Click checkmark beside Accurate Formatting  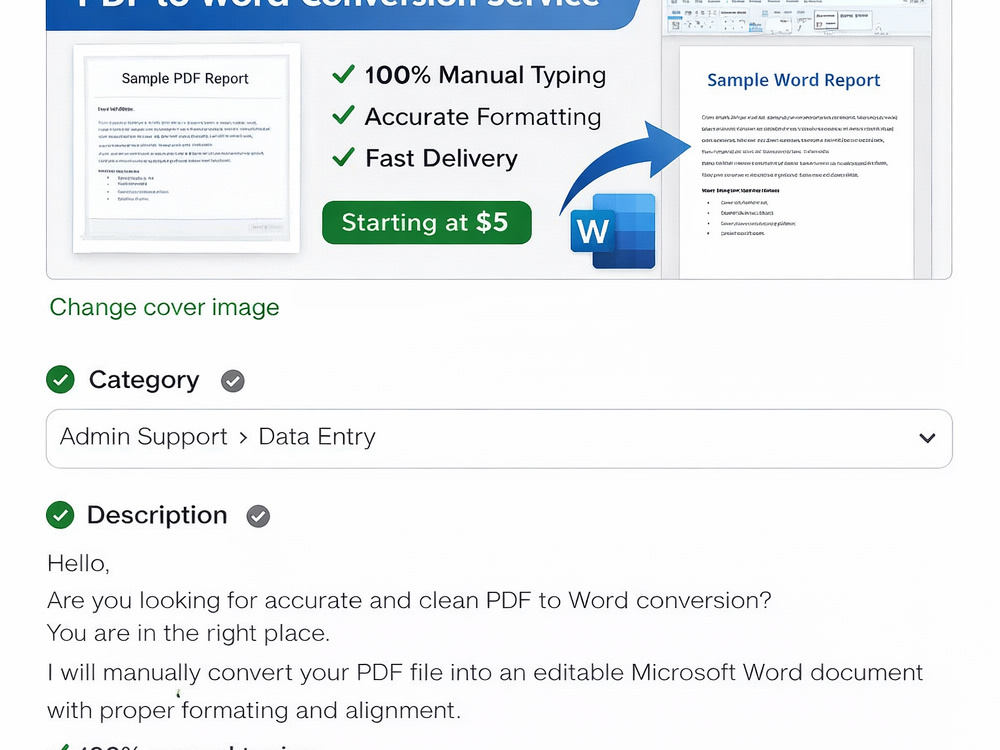point(343,115)
